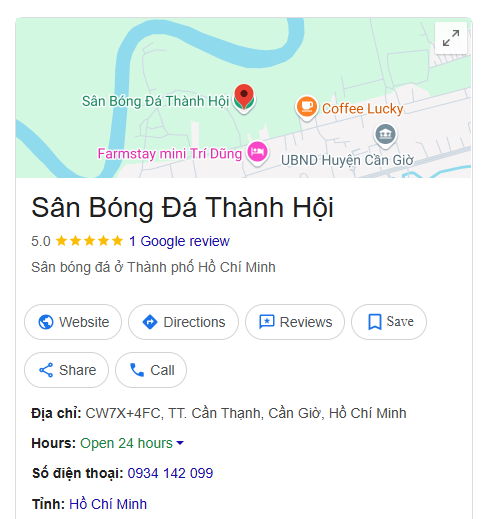
Task: Click the Reviews button text
Action: (x=306, y=322)
